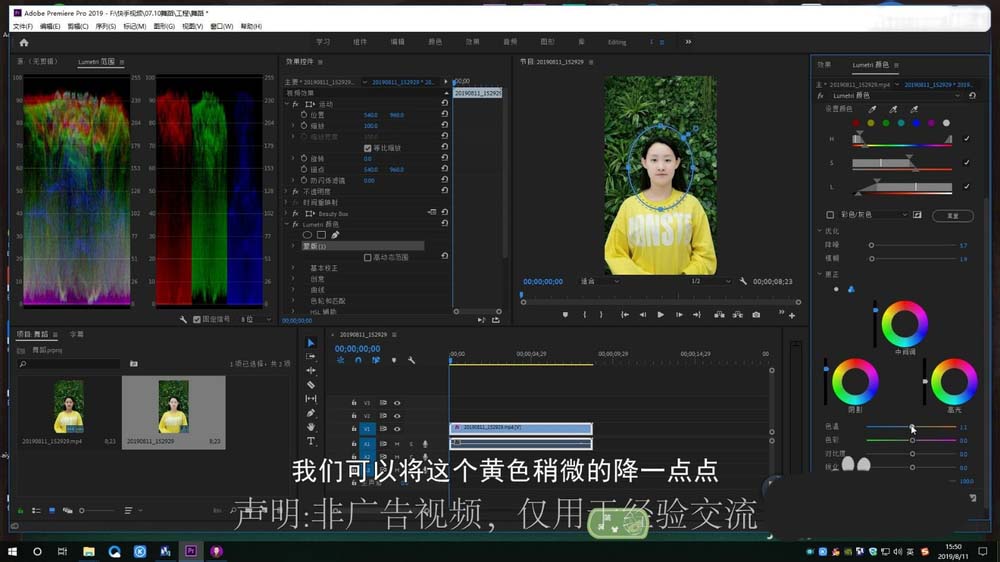
Task: Toggle snap magnet in timeline
Action: (358, 360)
